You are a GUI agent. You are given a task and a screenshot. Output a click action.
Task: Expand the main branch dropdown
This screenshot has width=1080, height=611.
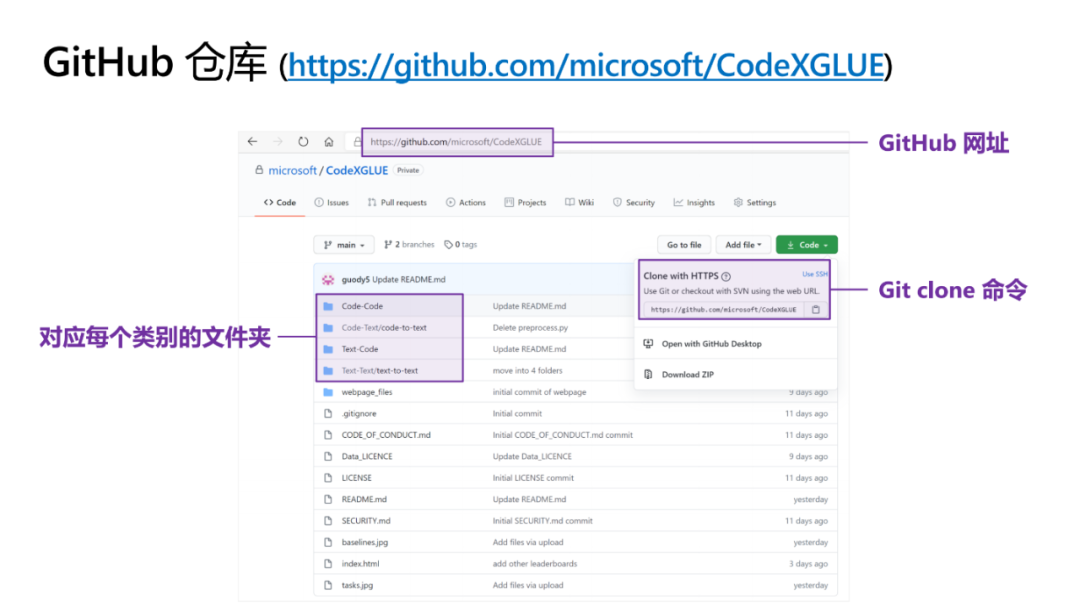344,245
